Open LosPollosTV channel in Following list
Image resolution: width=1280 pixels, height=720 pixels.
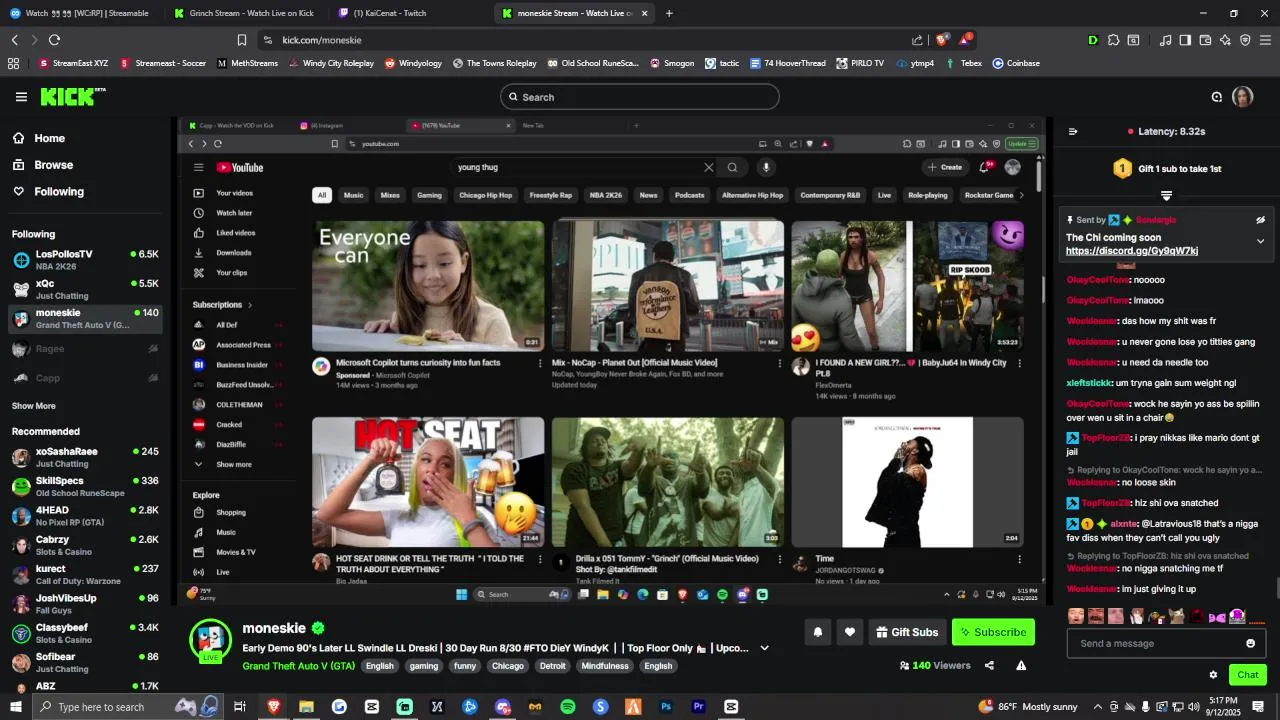pos(86,260)
